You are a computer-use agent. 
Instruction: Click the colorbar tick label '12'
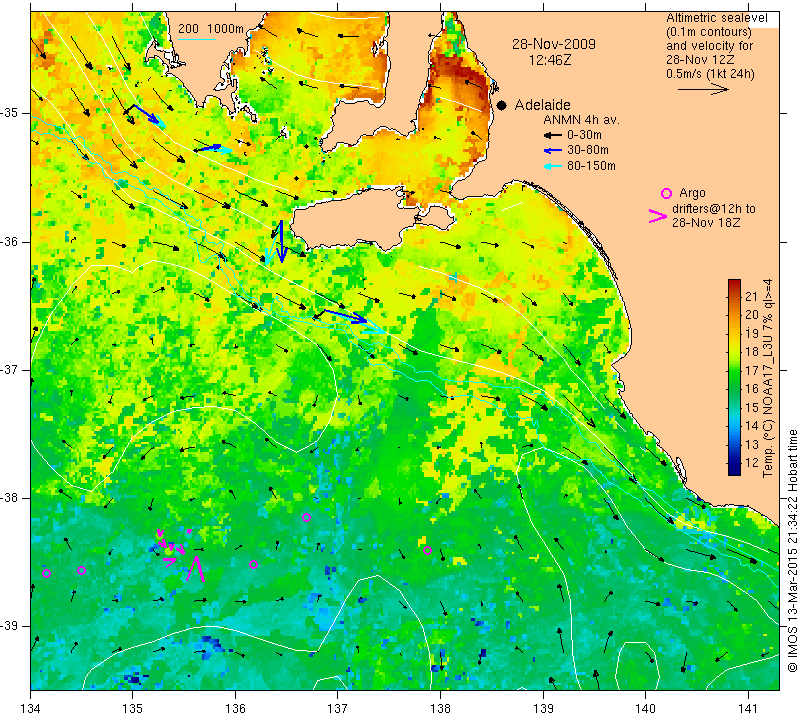point(752,463)
